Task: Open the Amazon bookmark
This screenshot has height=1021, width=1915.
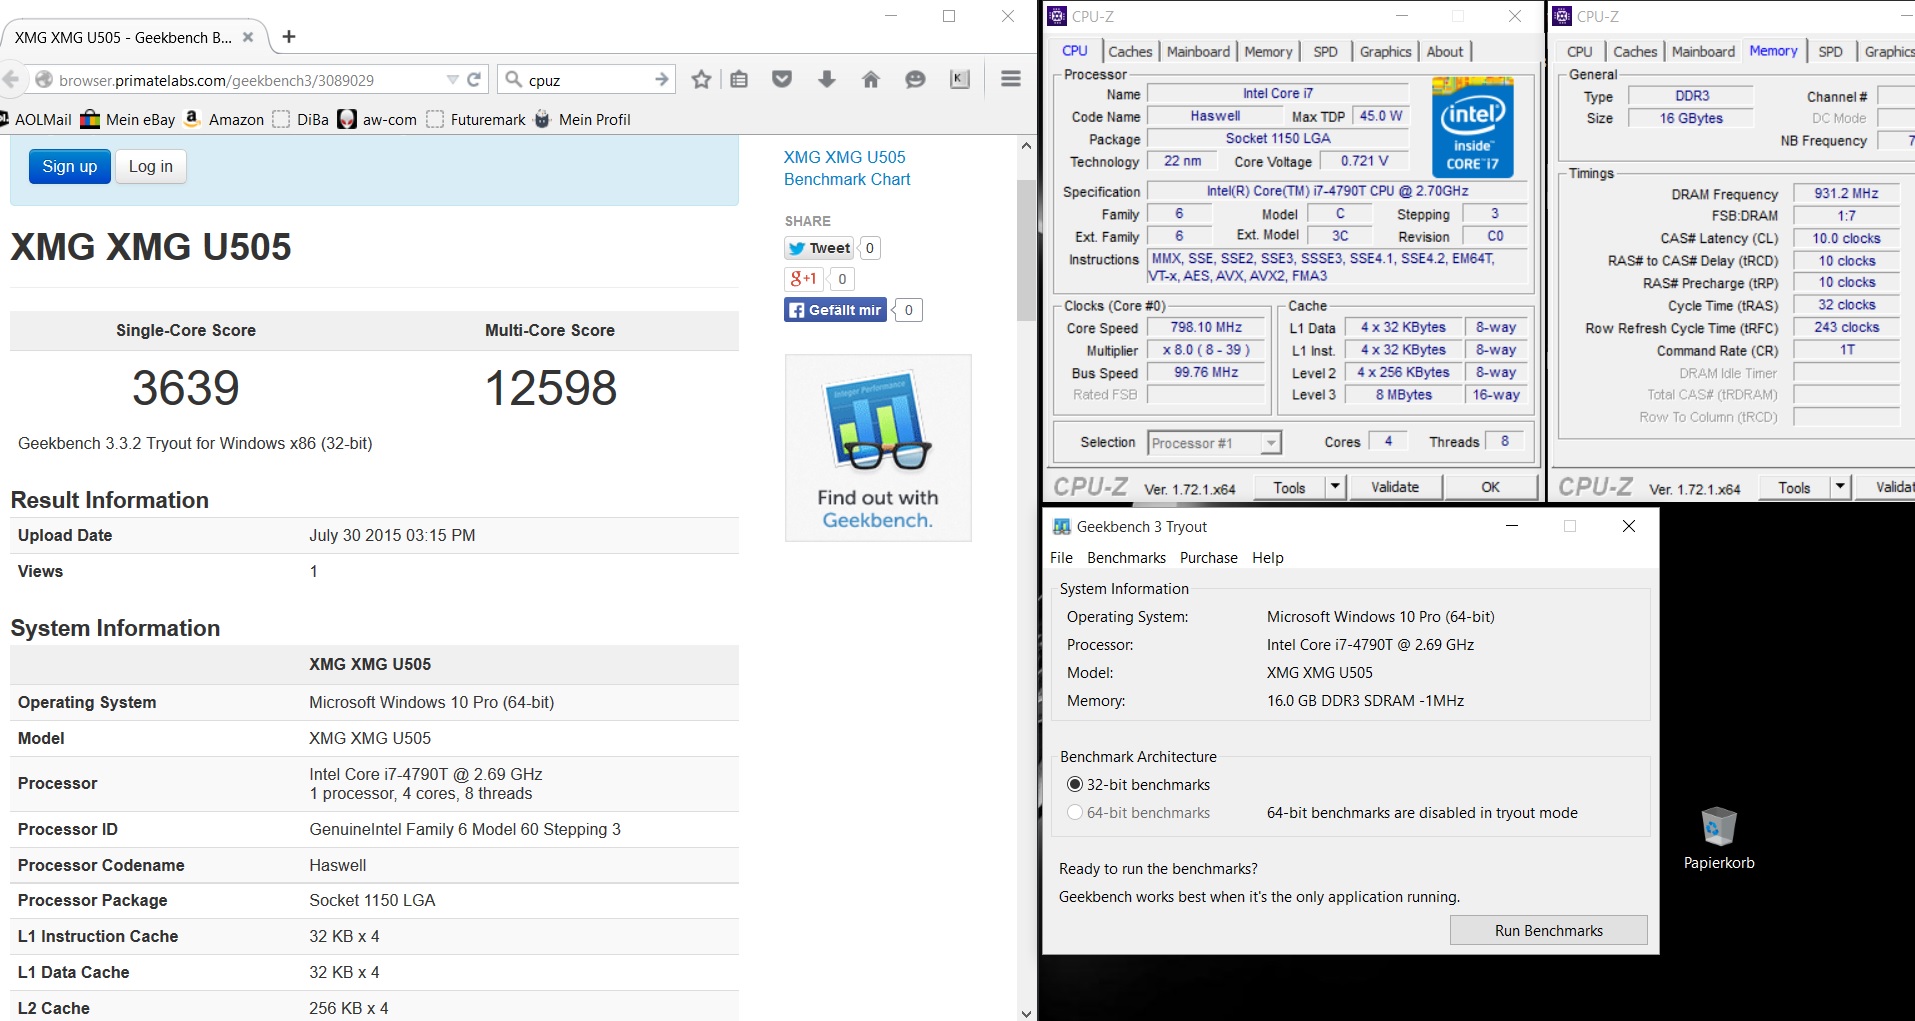Action: (224, 119)
